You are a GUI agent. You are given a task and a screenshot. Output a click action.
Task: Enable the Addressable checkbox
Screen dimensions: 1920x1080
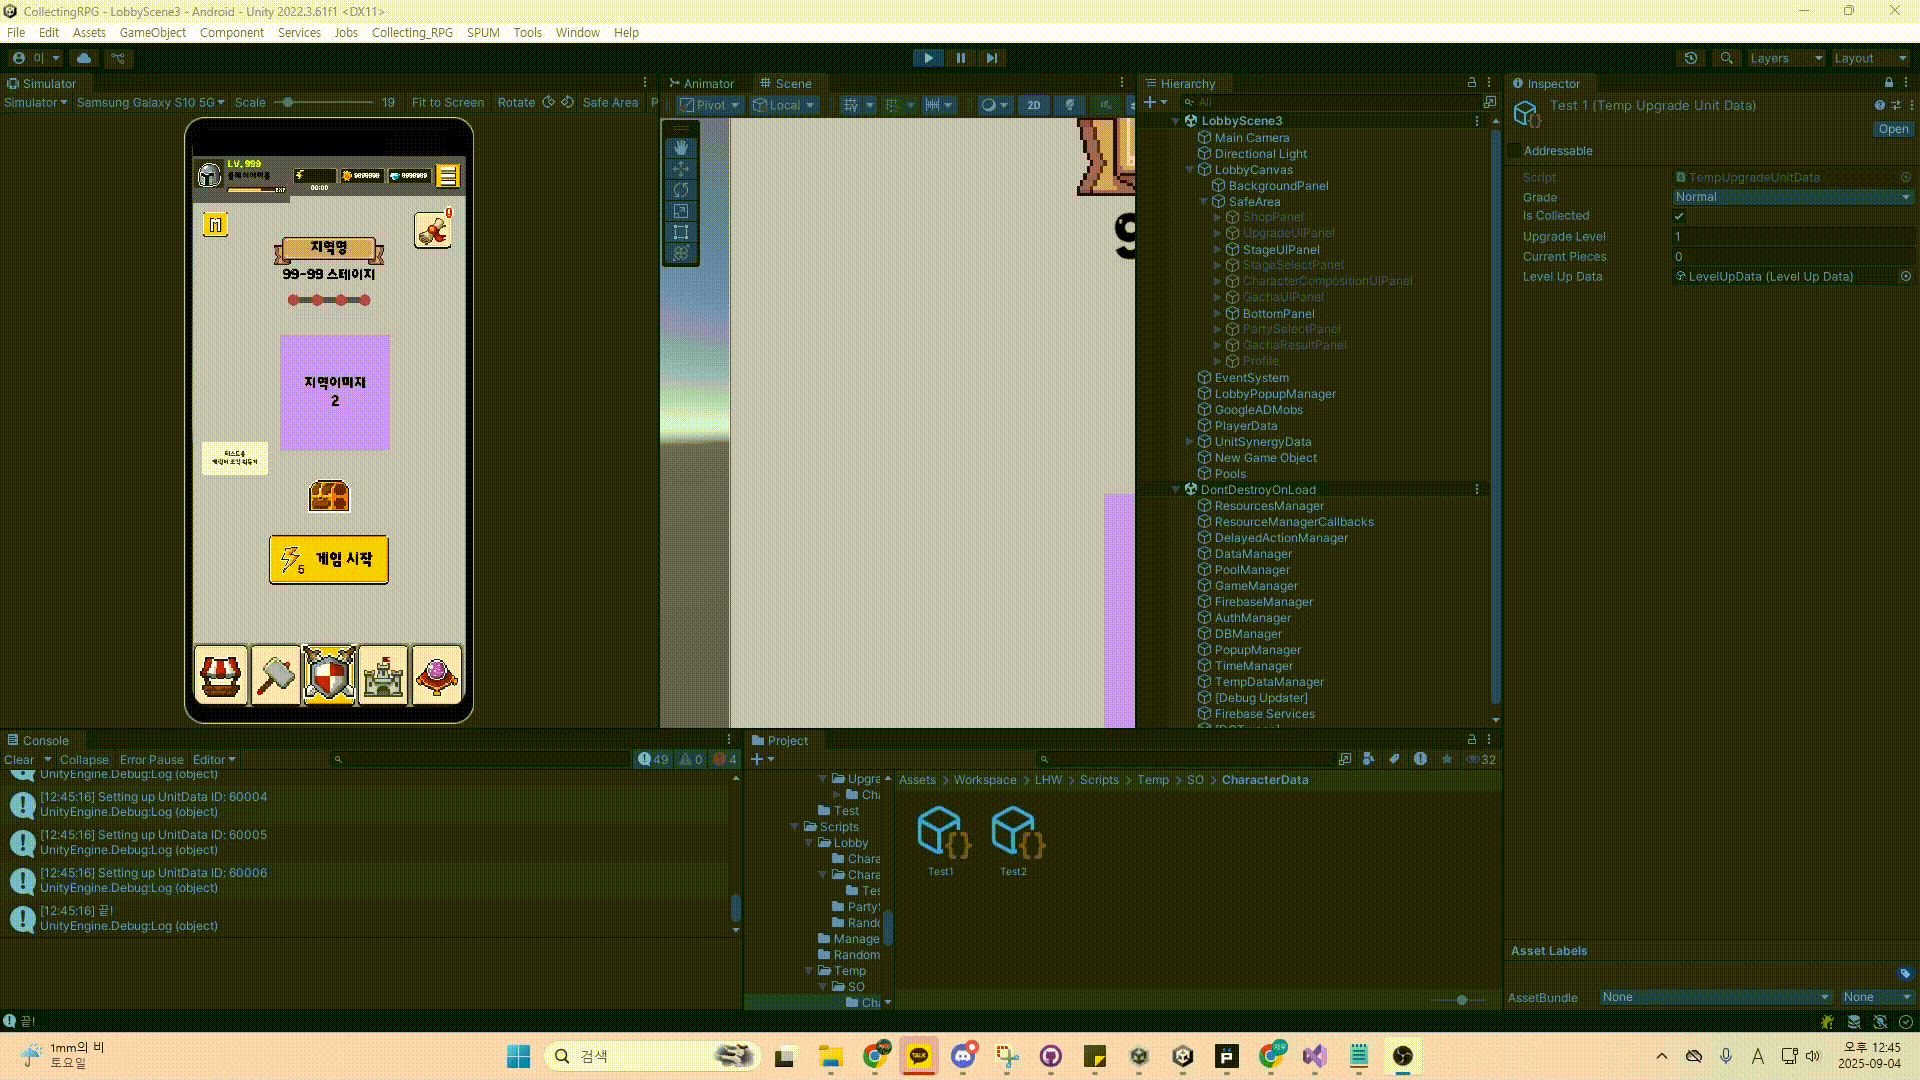[1514, 151]
